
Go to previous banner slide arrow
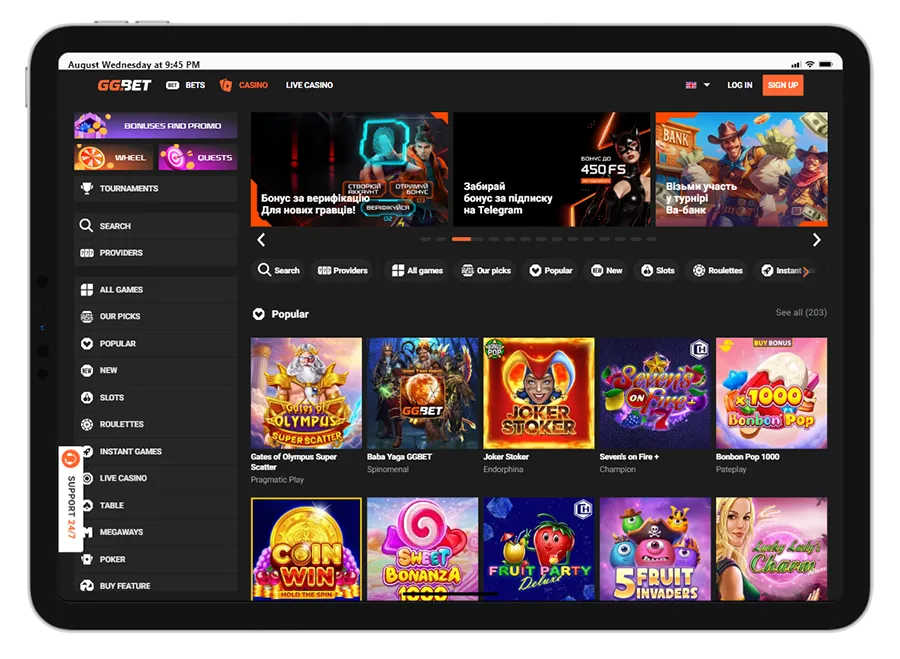click(261, 239)
